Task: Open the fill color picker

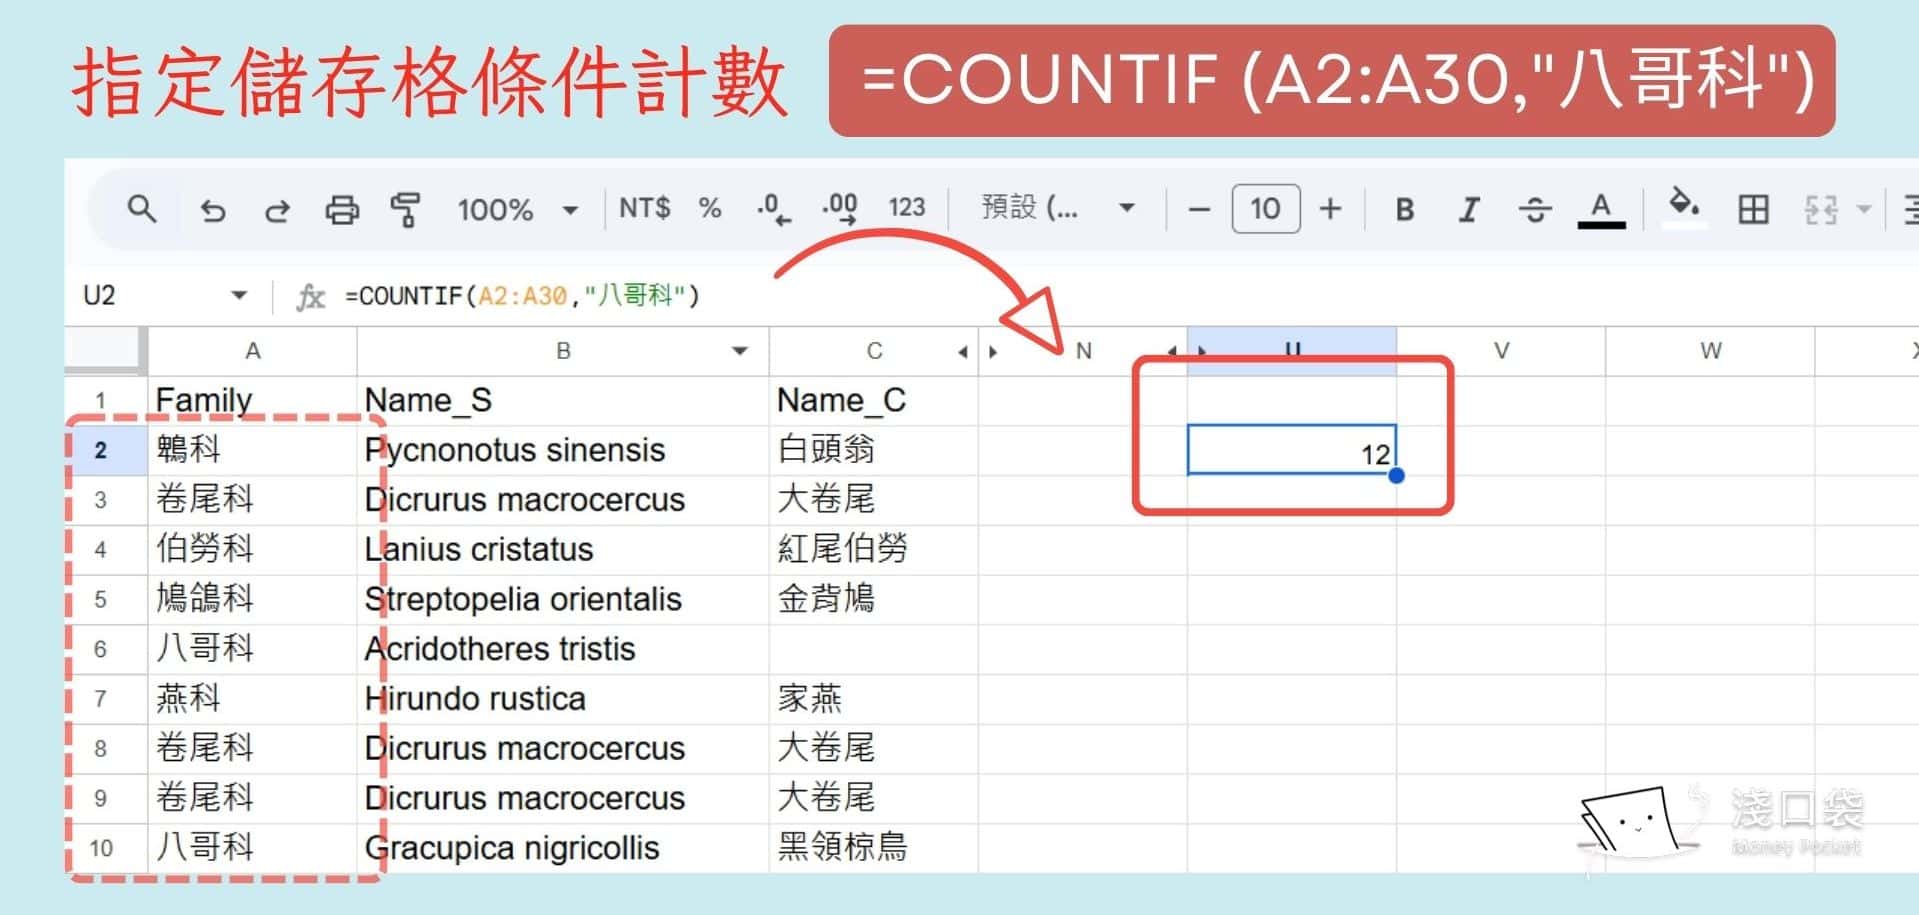Action: 1684,208
